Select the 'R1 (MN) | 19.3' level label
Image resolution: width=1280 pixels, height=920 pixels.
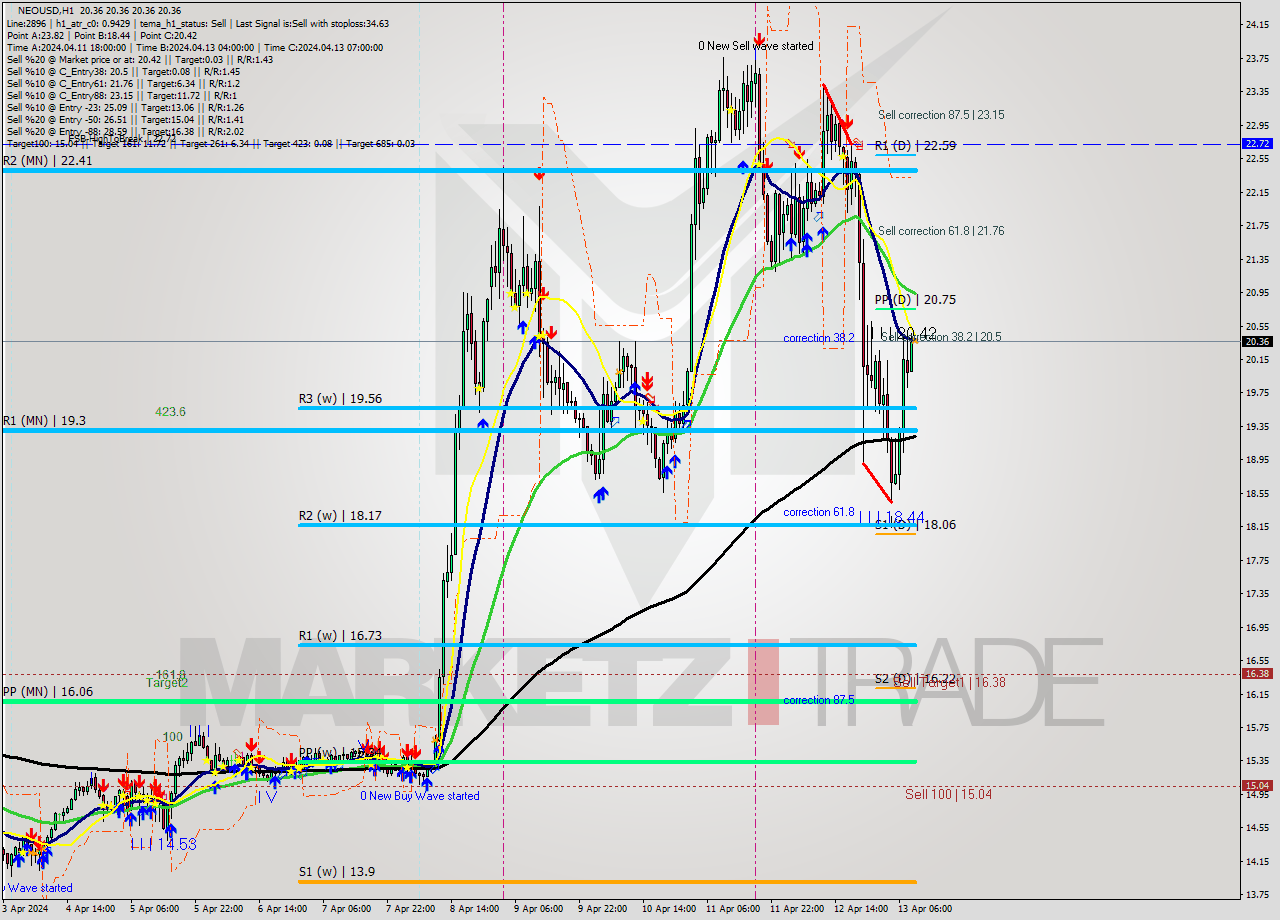(x=44, y=421)
